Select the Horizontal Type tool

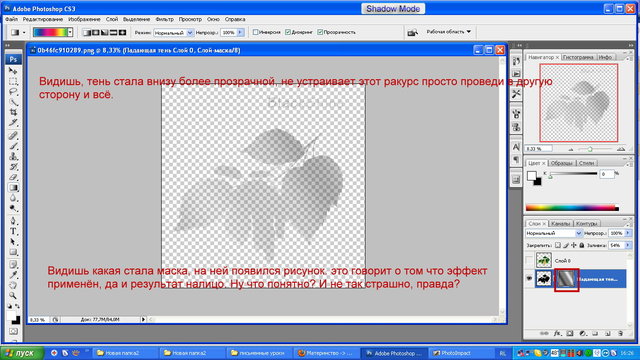click(x=13, y=231)
